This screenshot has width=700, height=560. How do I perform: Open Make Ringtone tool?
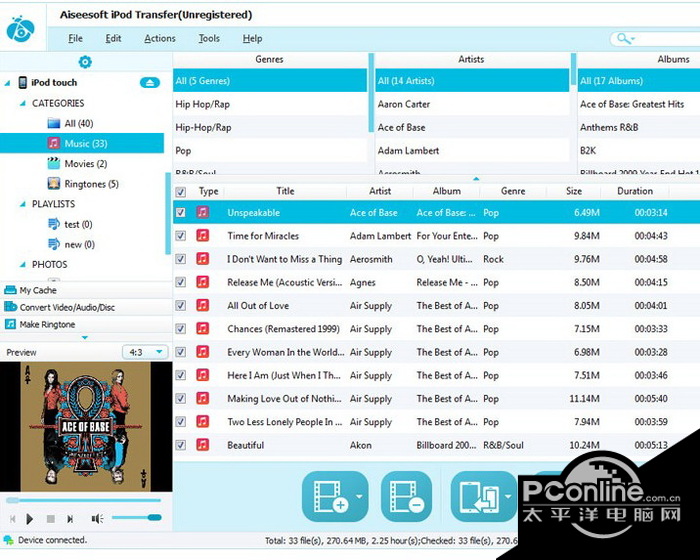coord(86,324)
